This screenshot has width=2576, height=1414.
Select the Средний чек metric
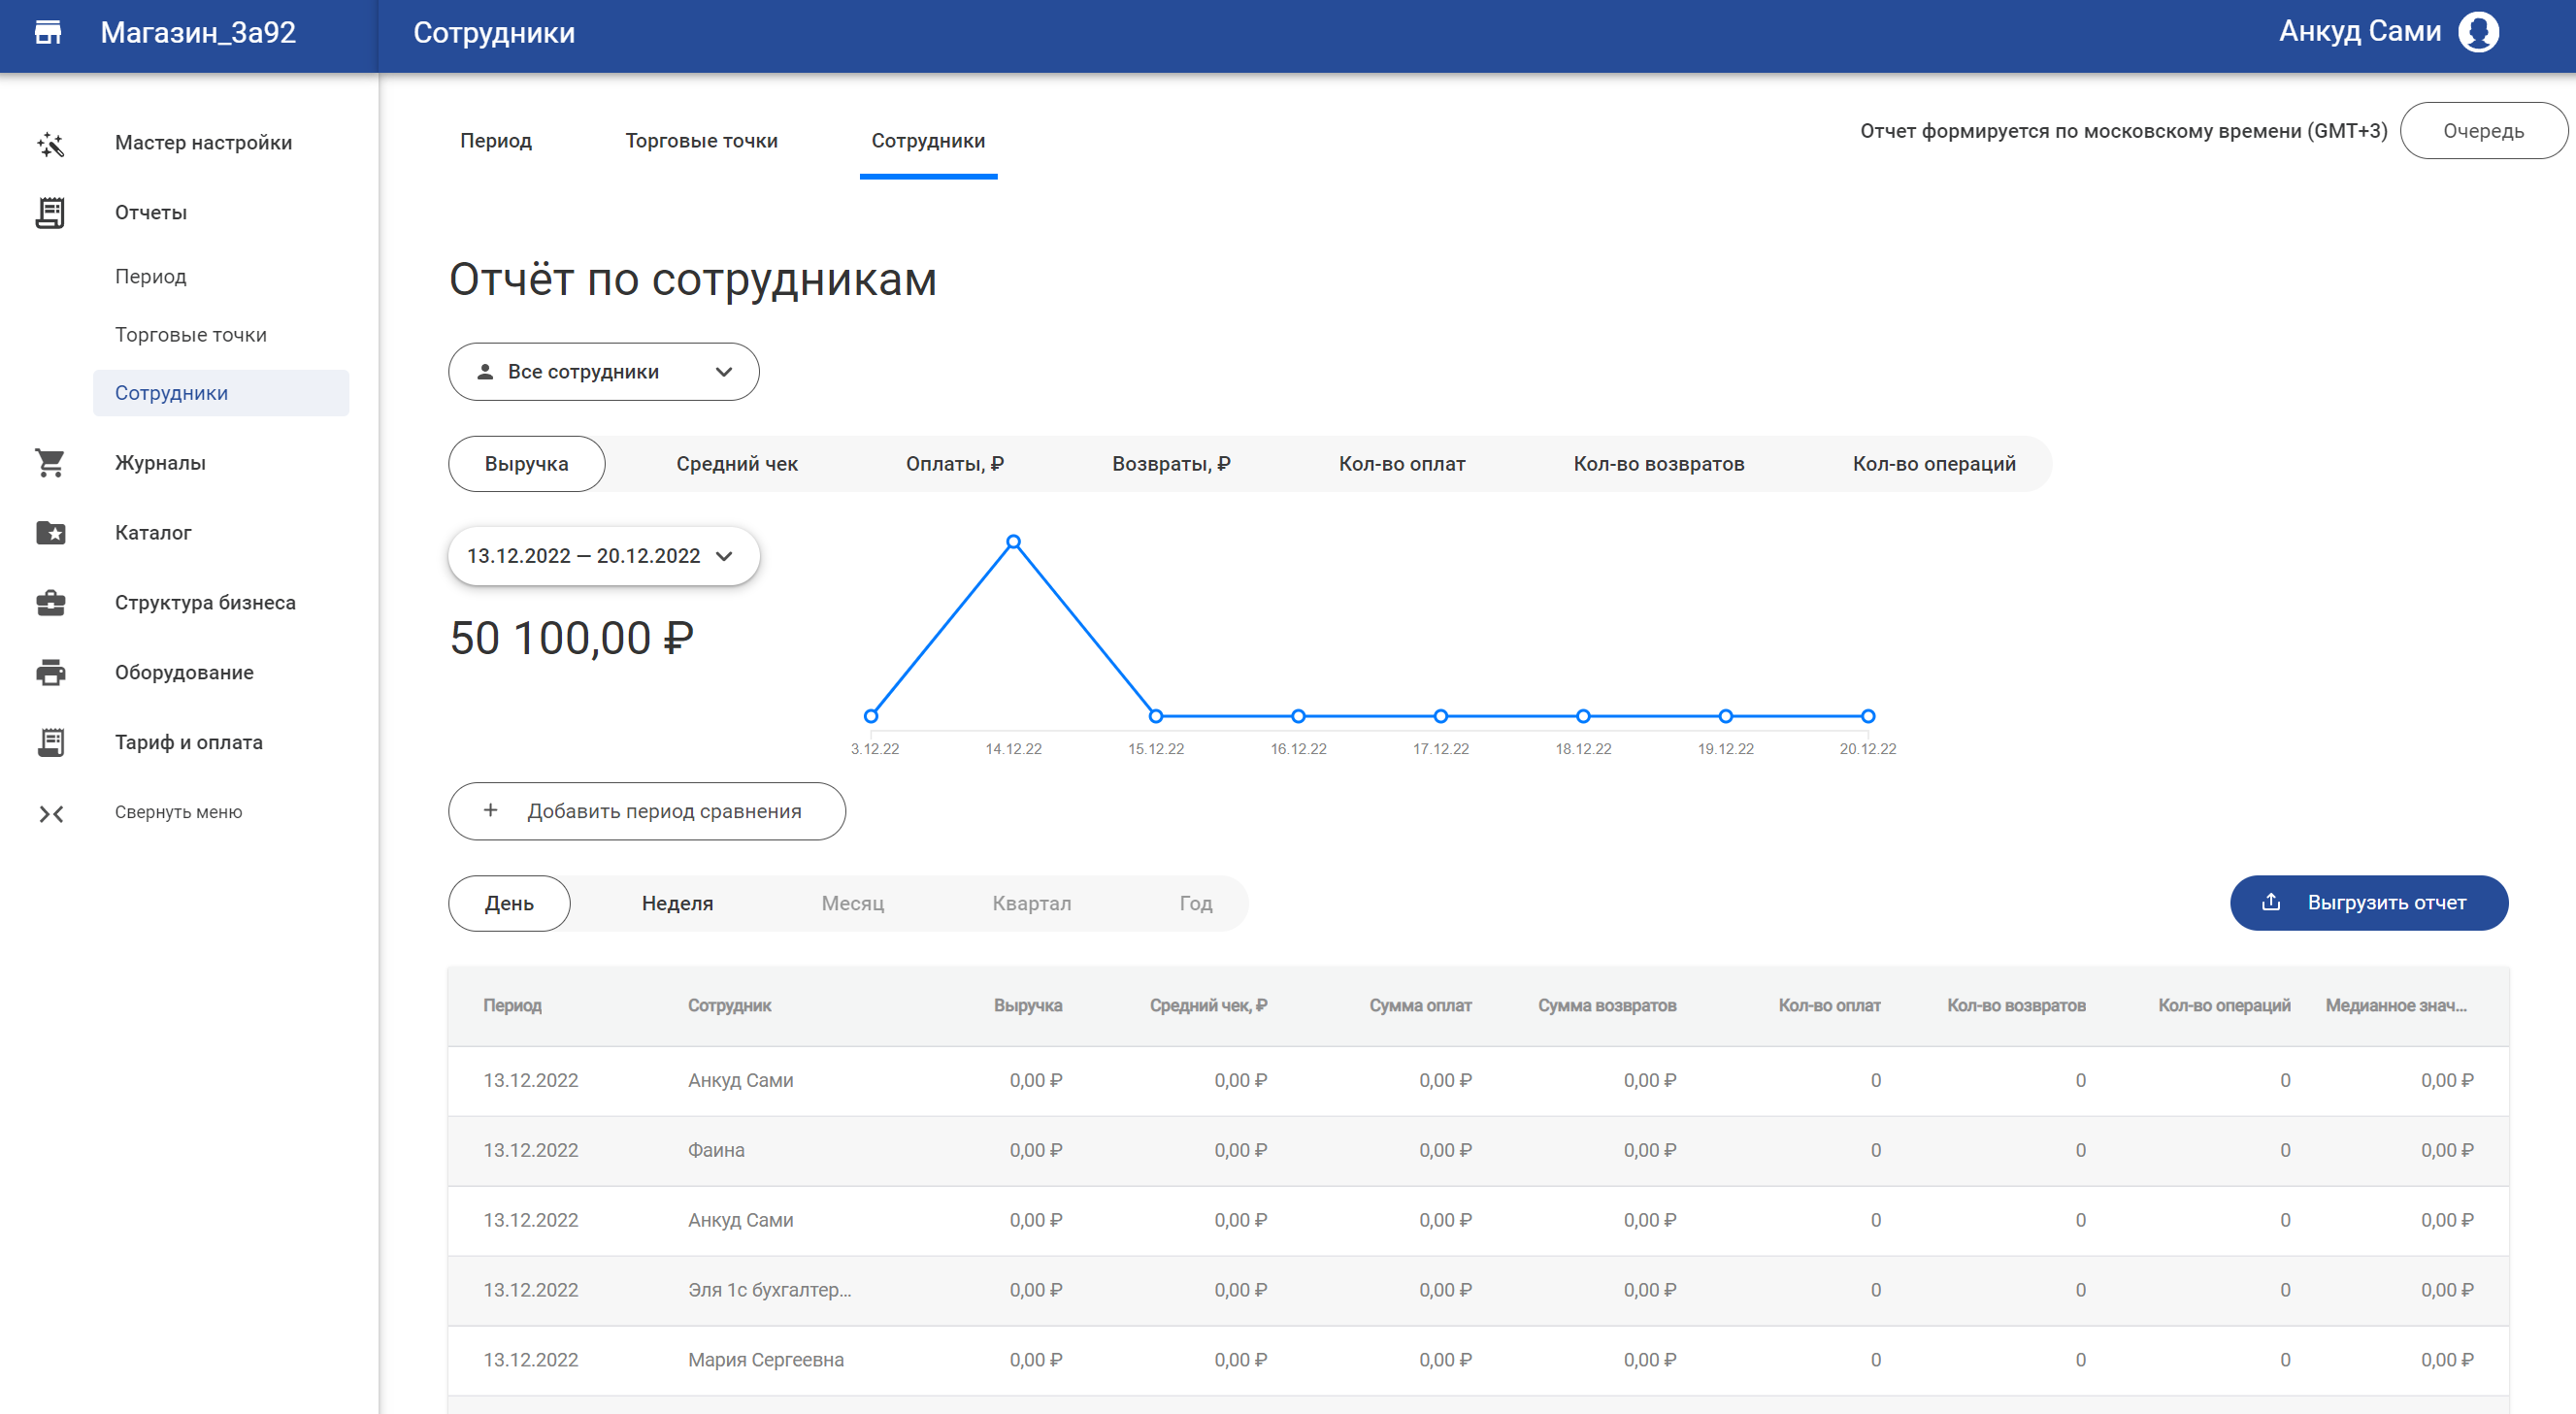pos(736,464)
